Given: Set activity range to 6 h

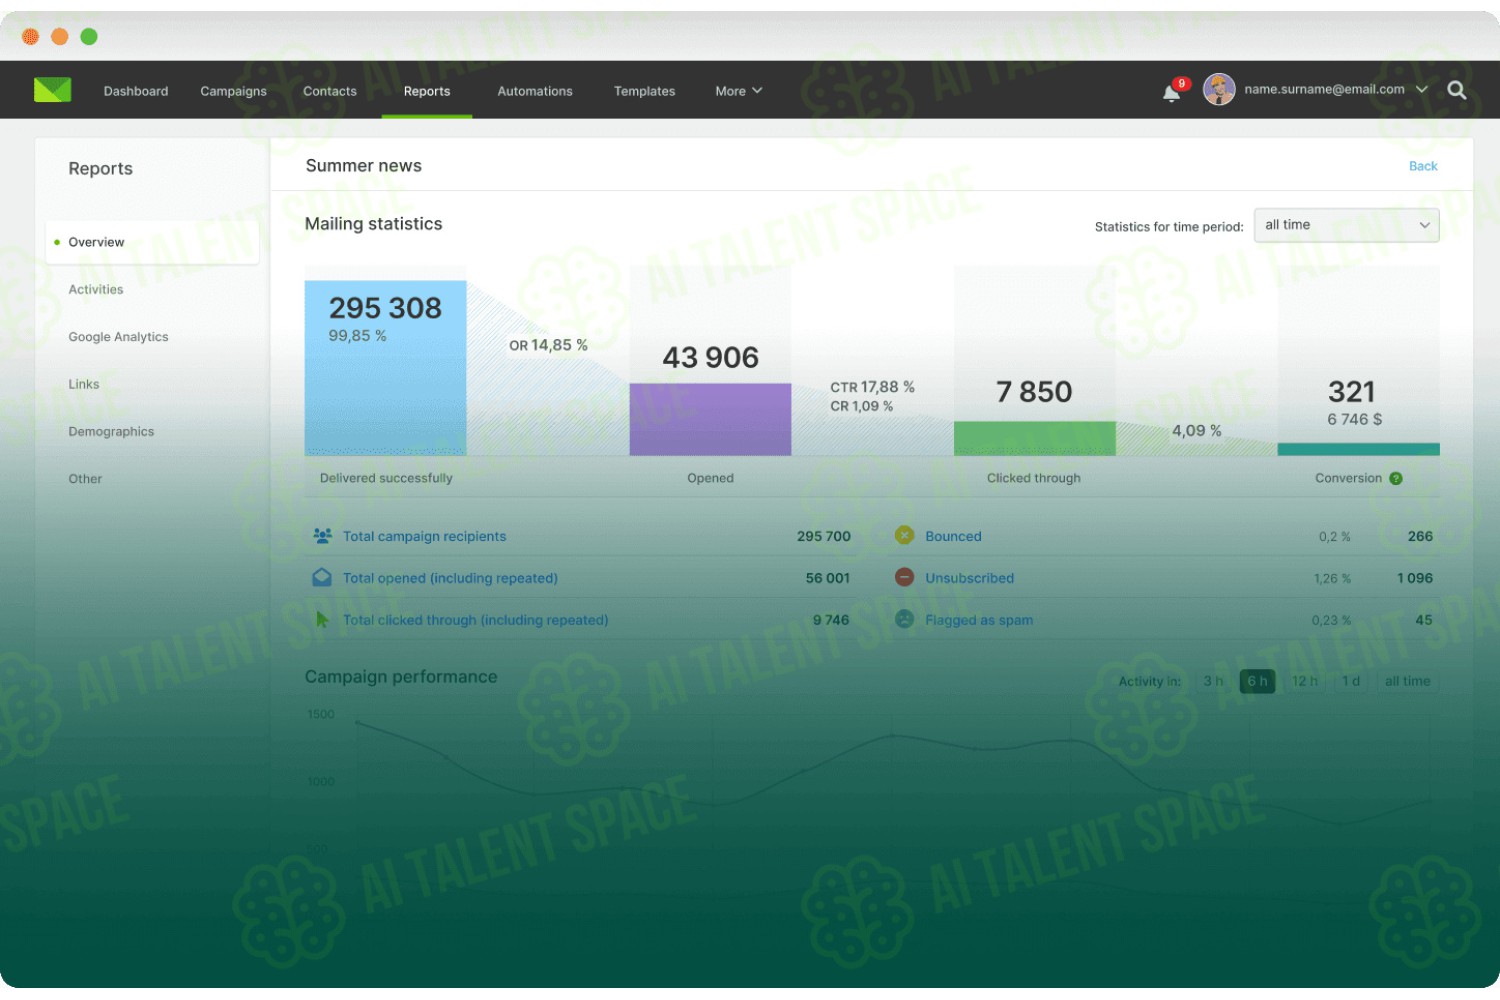Looking at the screenshot, I should point(1257,681).
